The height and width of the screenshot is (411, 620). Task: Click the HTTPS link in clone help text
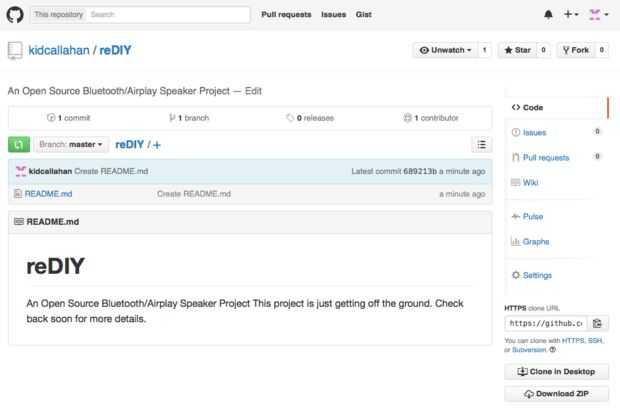573,341
